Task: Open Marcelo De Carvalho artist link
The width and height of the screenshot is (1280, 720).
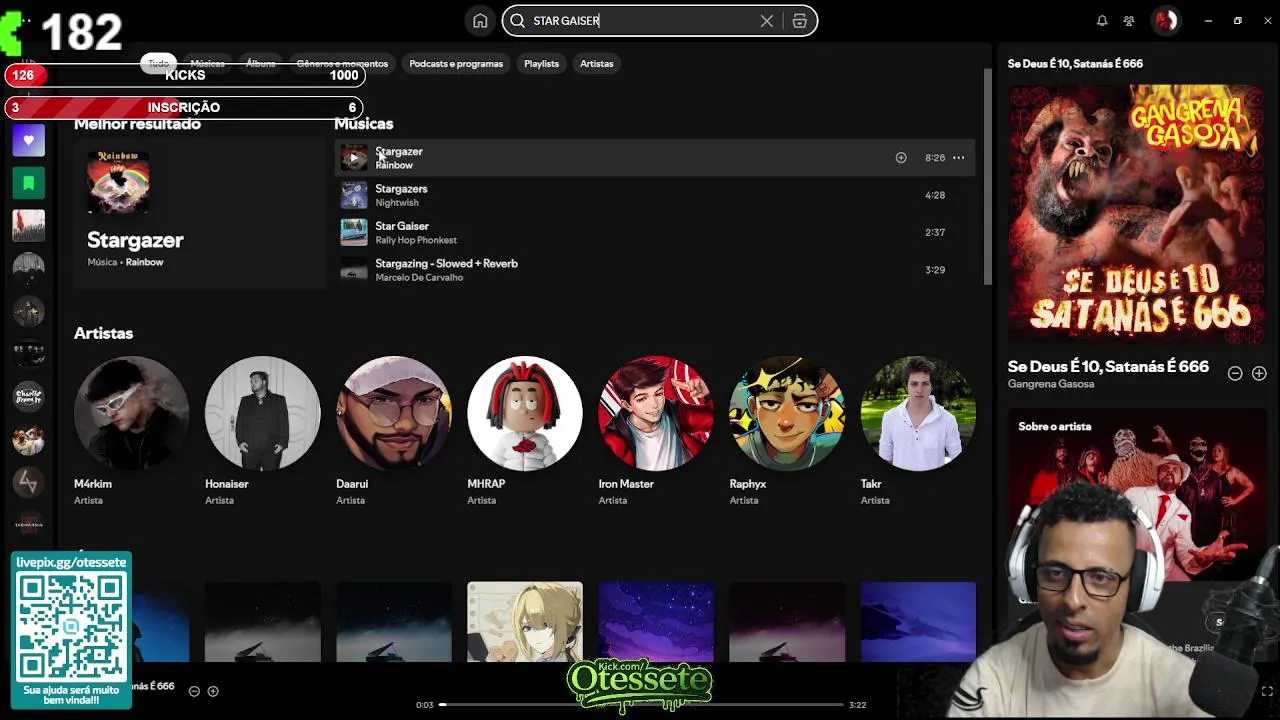Action: click(419, 277)
